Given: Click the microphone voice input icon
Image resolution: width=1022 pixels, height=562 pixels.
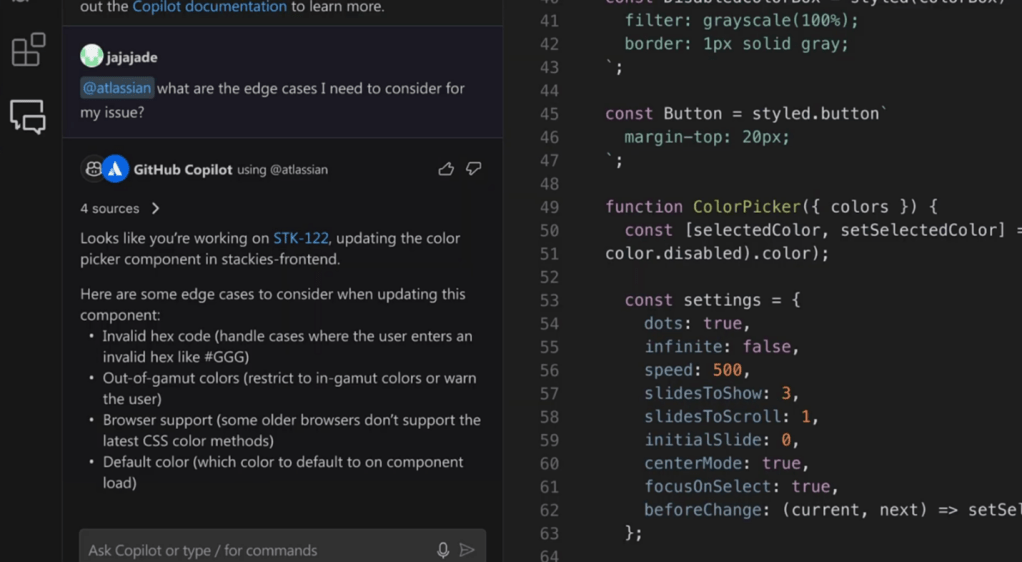Looking at the screenshot, I should point(443,550).
